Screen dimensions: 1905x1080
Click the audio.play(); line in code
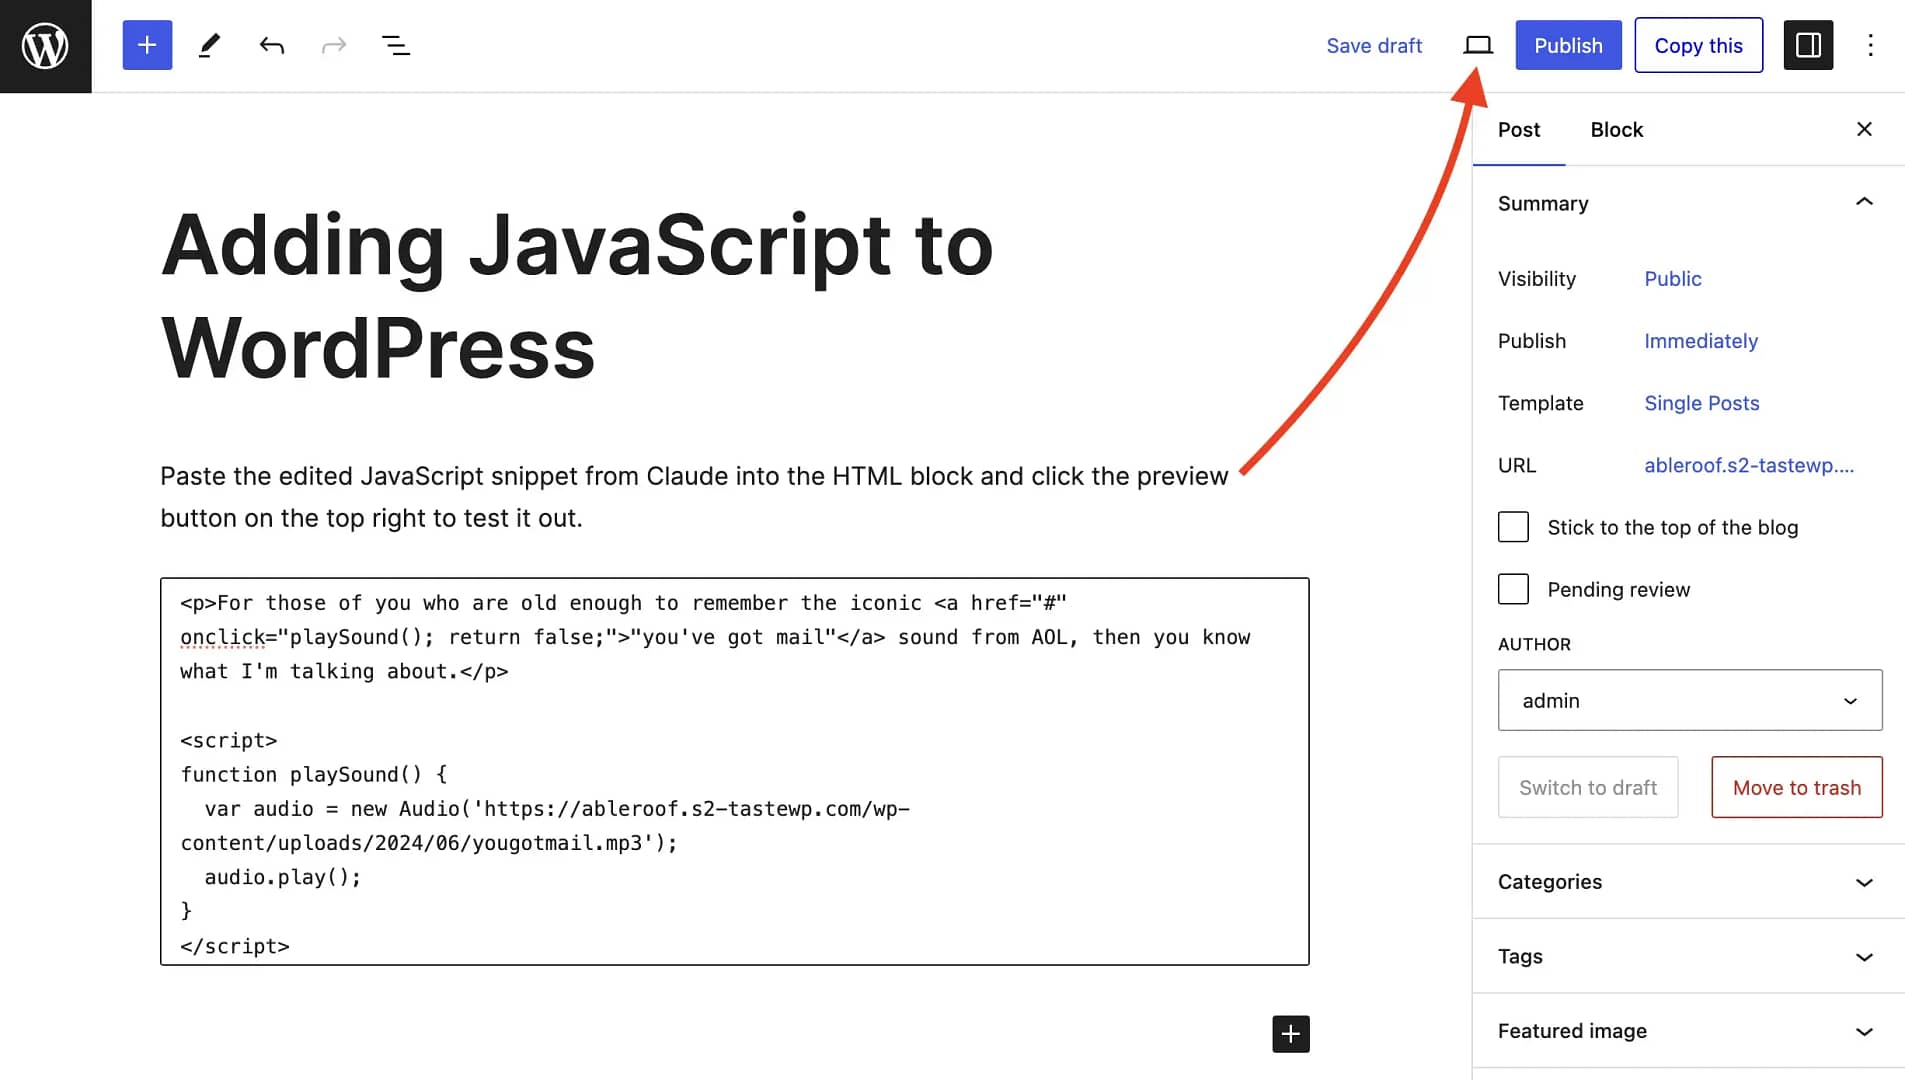282,877
